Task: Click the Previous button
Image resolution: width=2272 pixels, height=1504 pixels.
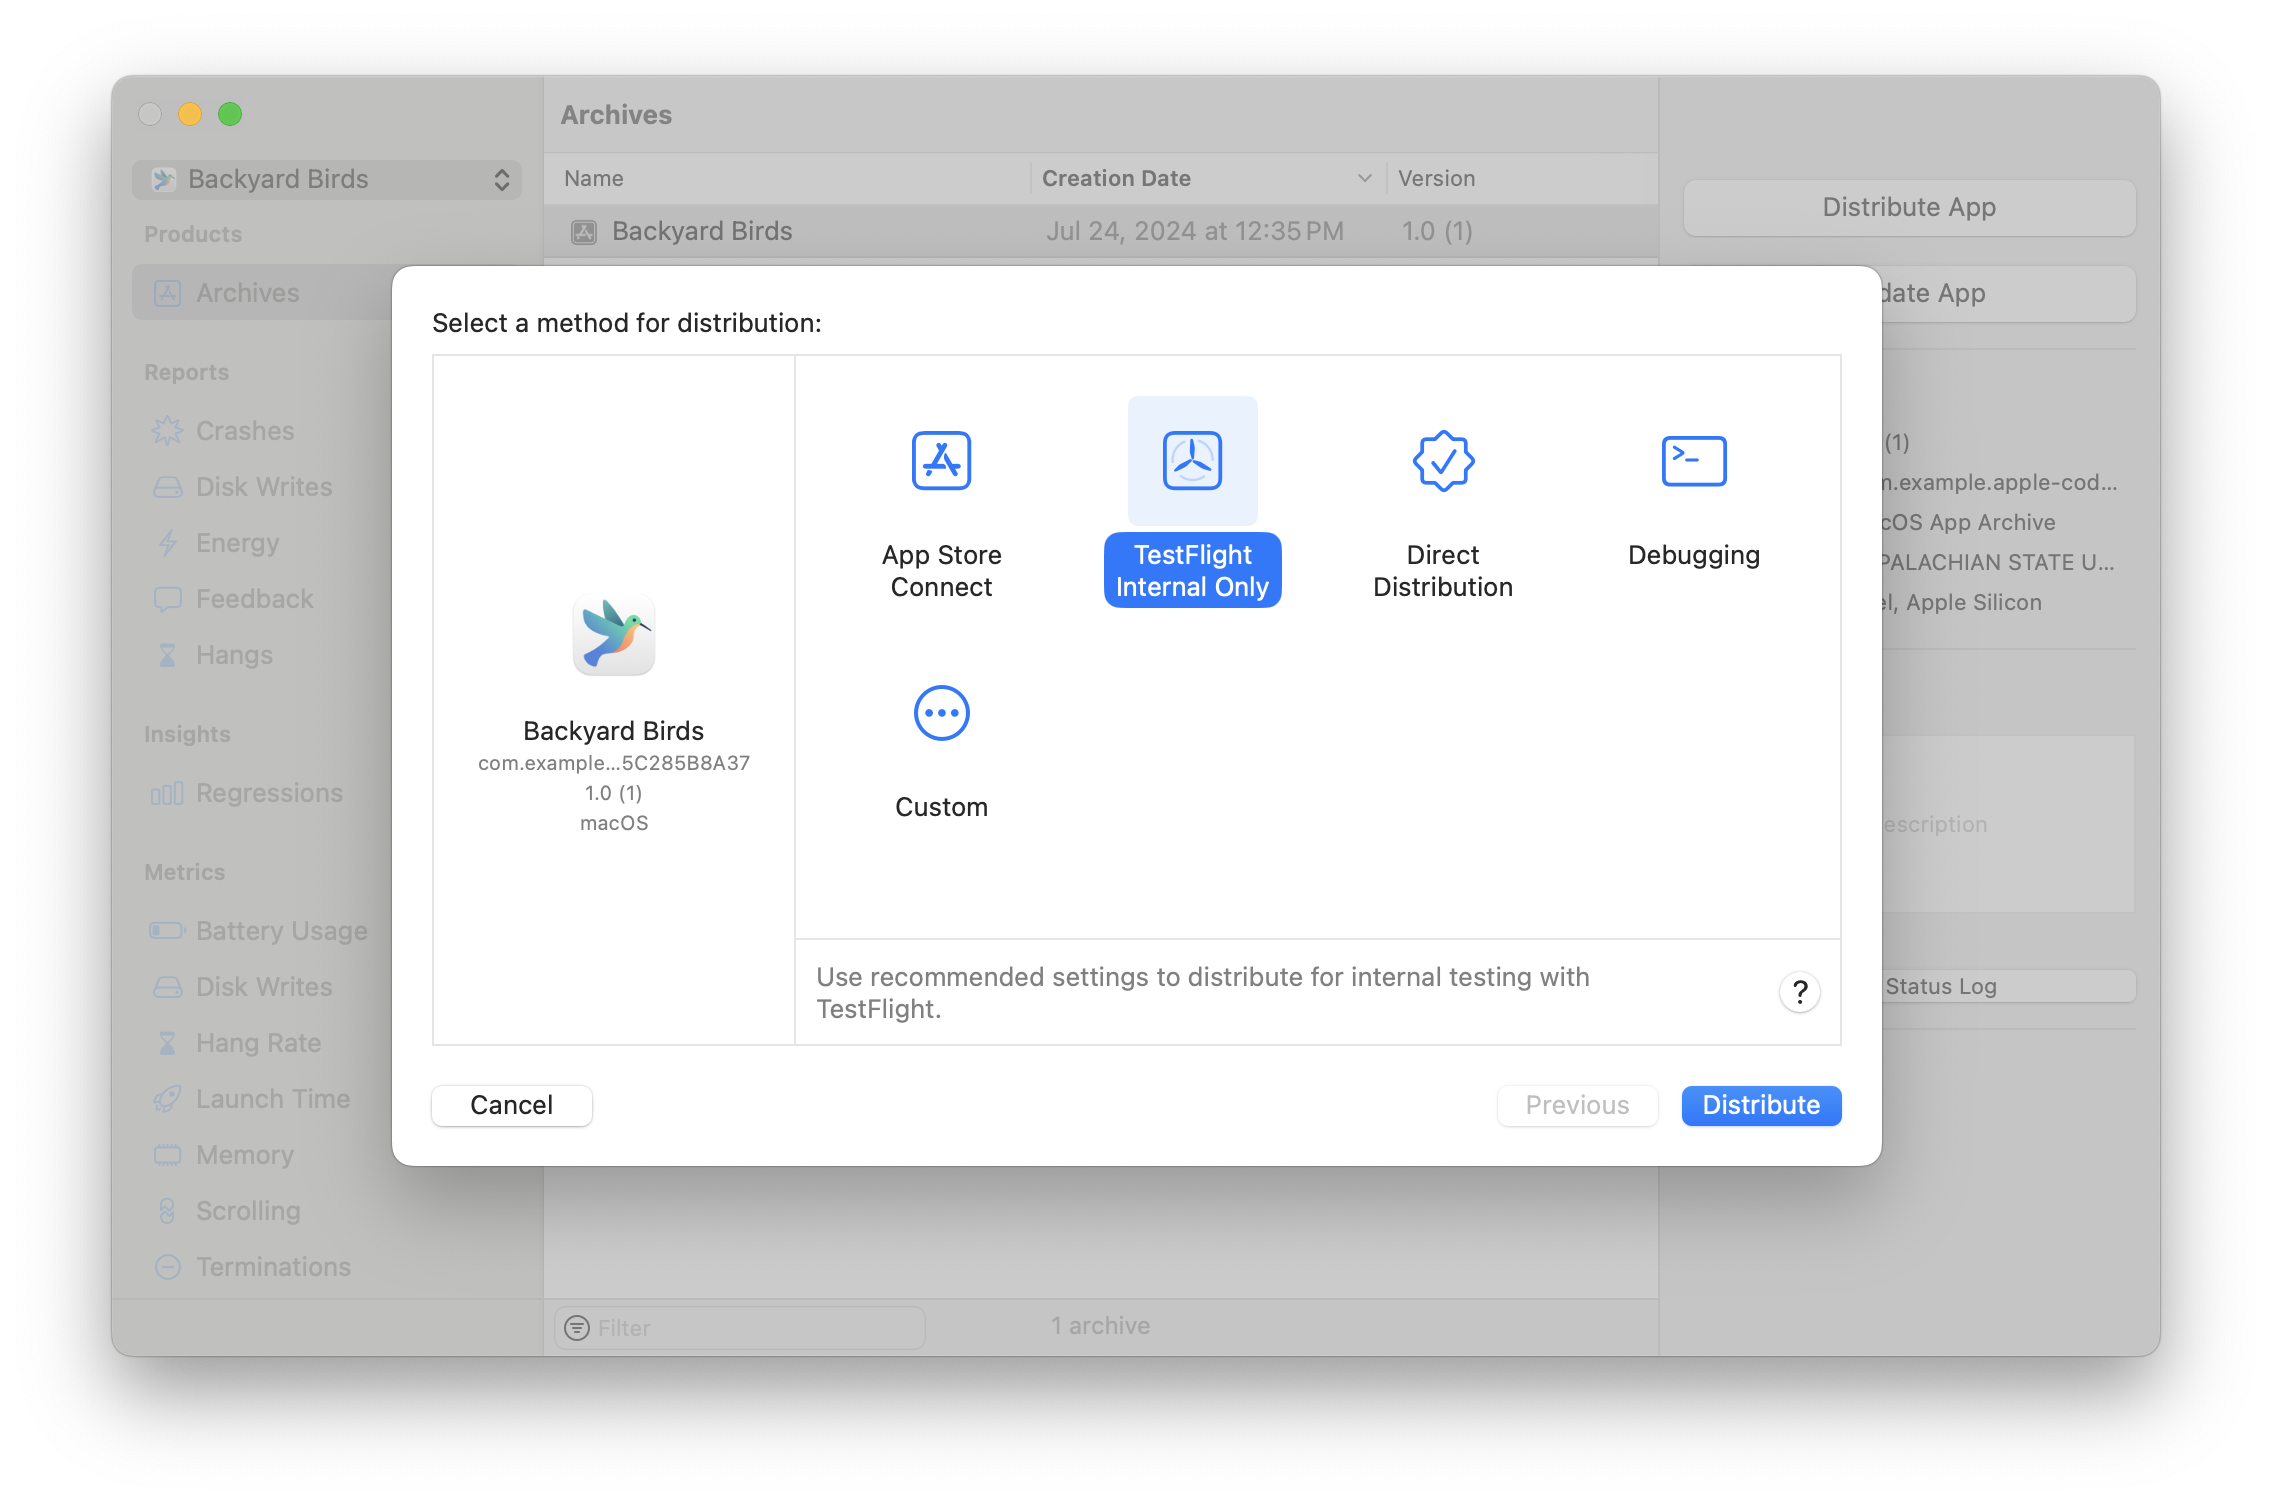Action: [x=1577, y=1105]
